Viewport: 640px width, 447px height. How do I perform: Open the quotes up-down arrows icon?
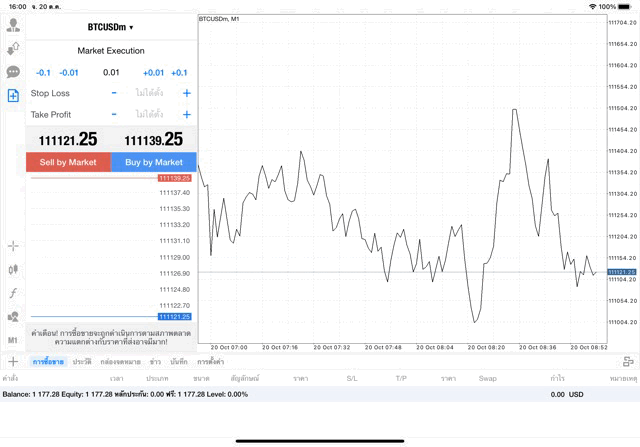(13, 48)
